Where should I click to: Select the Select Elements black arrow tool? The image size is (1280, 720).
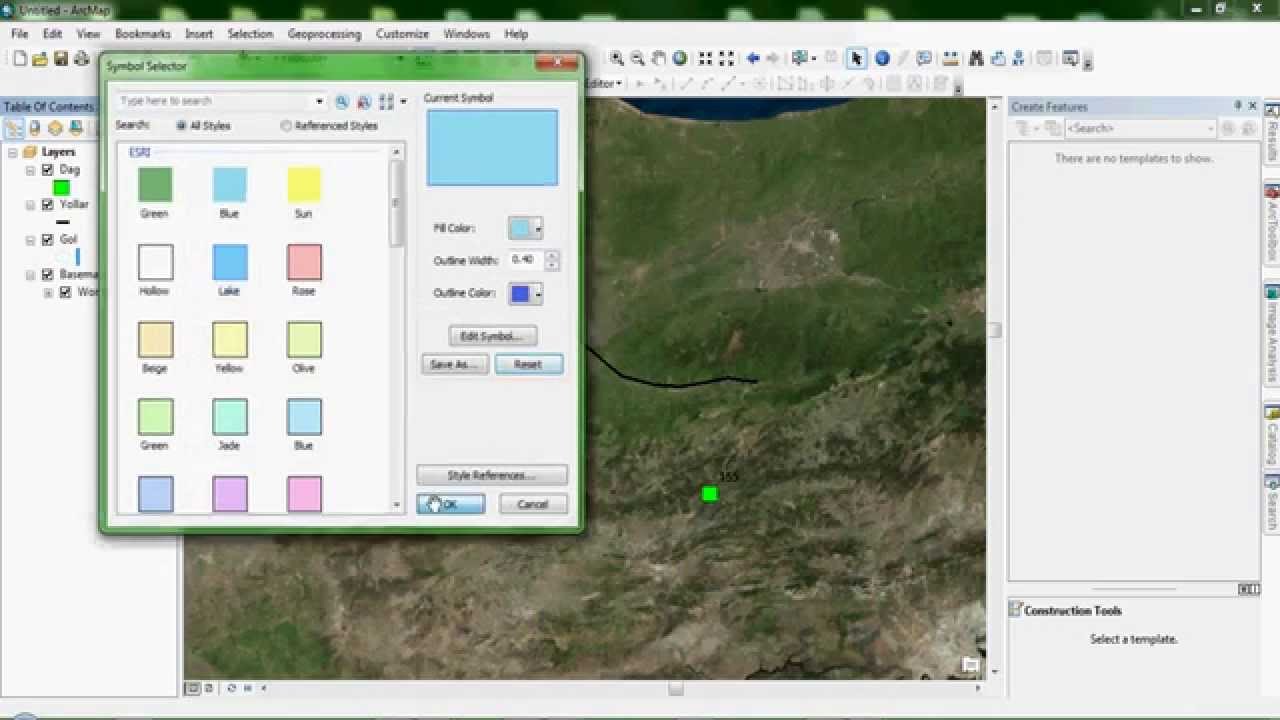click(855, 58)
